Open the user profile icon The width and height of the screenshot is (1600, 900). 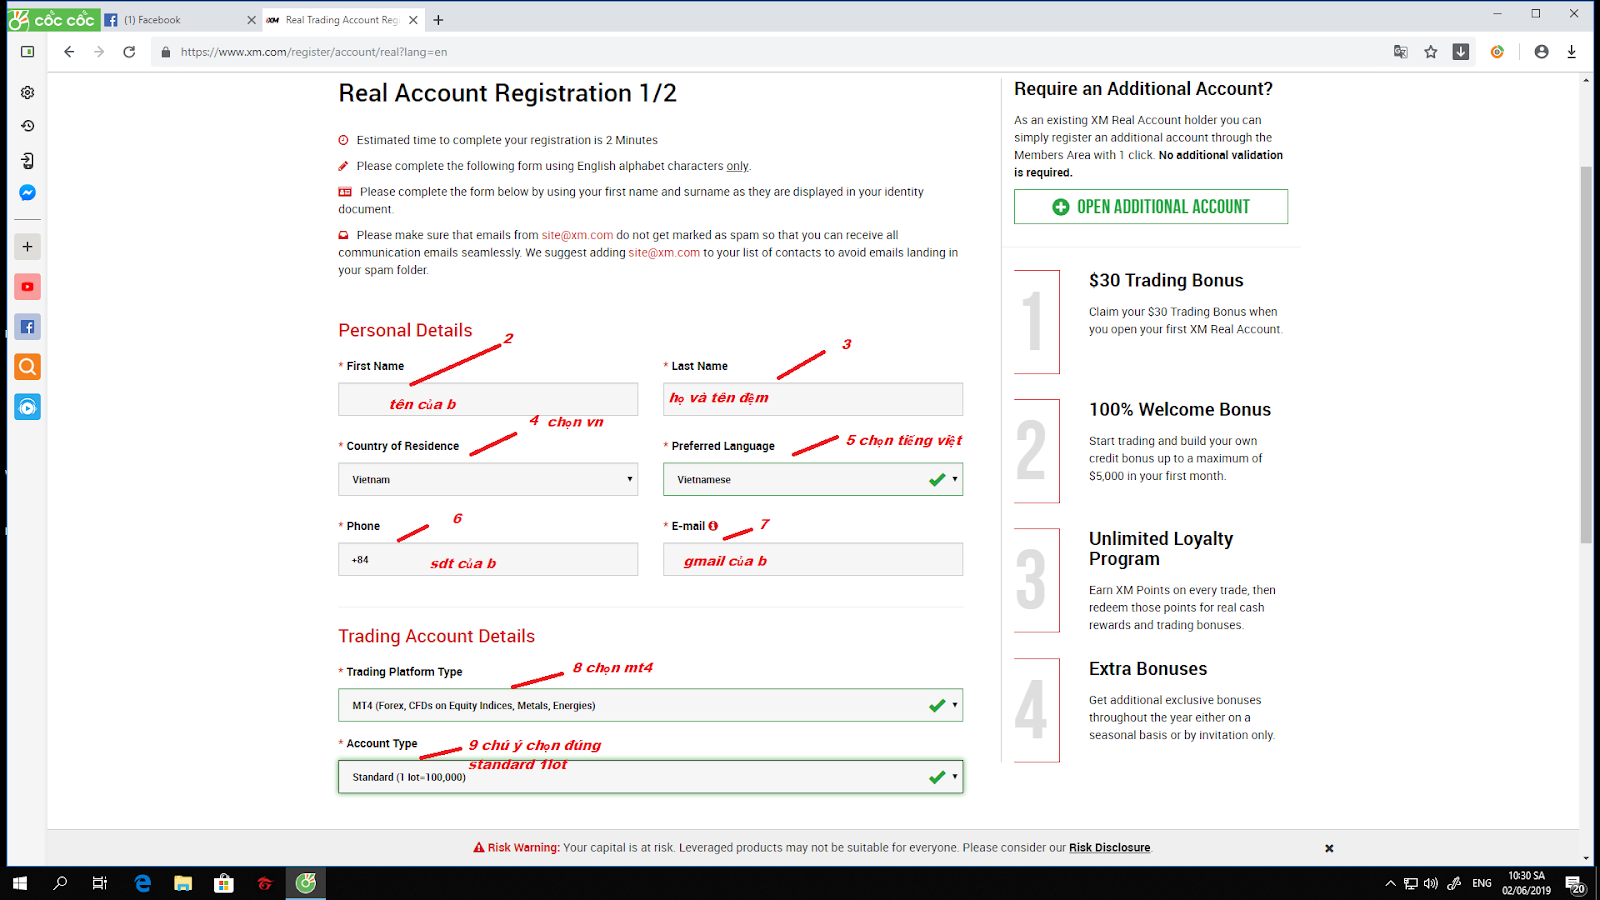click(x=1541, y=52)
